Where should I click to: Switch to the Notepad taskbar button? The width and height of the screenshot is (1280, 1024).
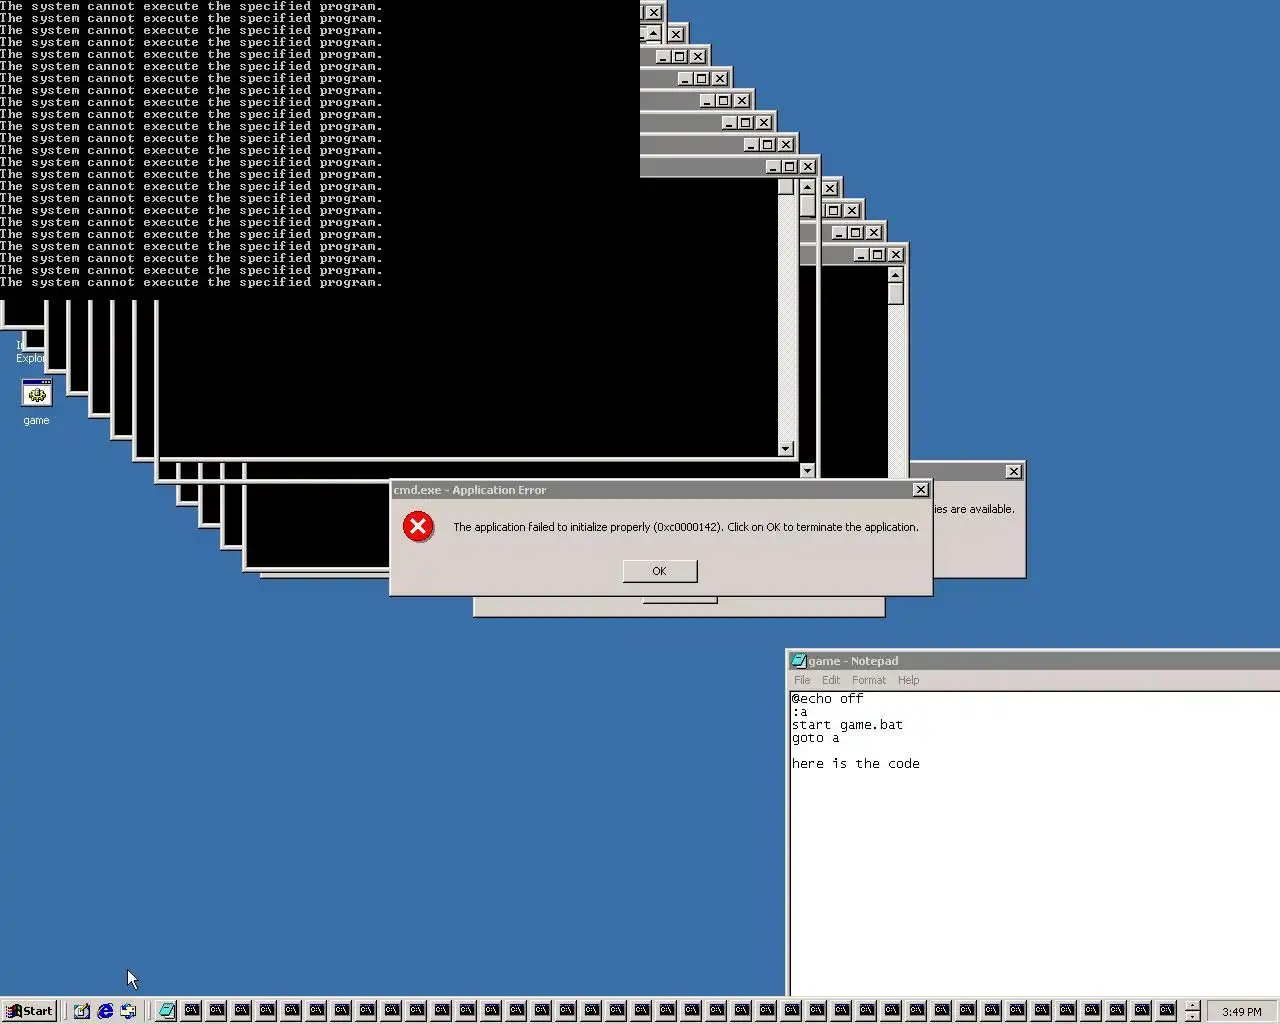click(x=167, y=1011)
